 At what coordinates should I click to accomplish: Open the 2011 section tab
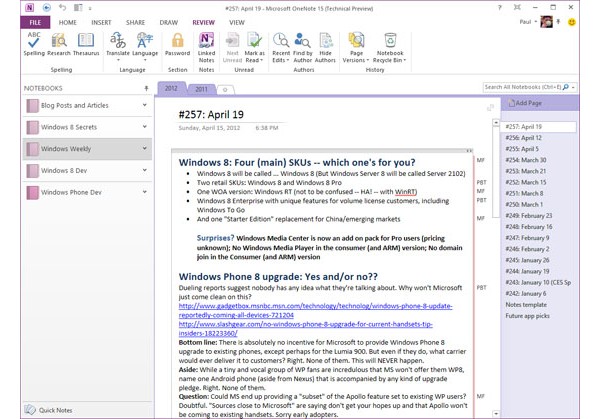coord(201,89)
